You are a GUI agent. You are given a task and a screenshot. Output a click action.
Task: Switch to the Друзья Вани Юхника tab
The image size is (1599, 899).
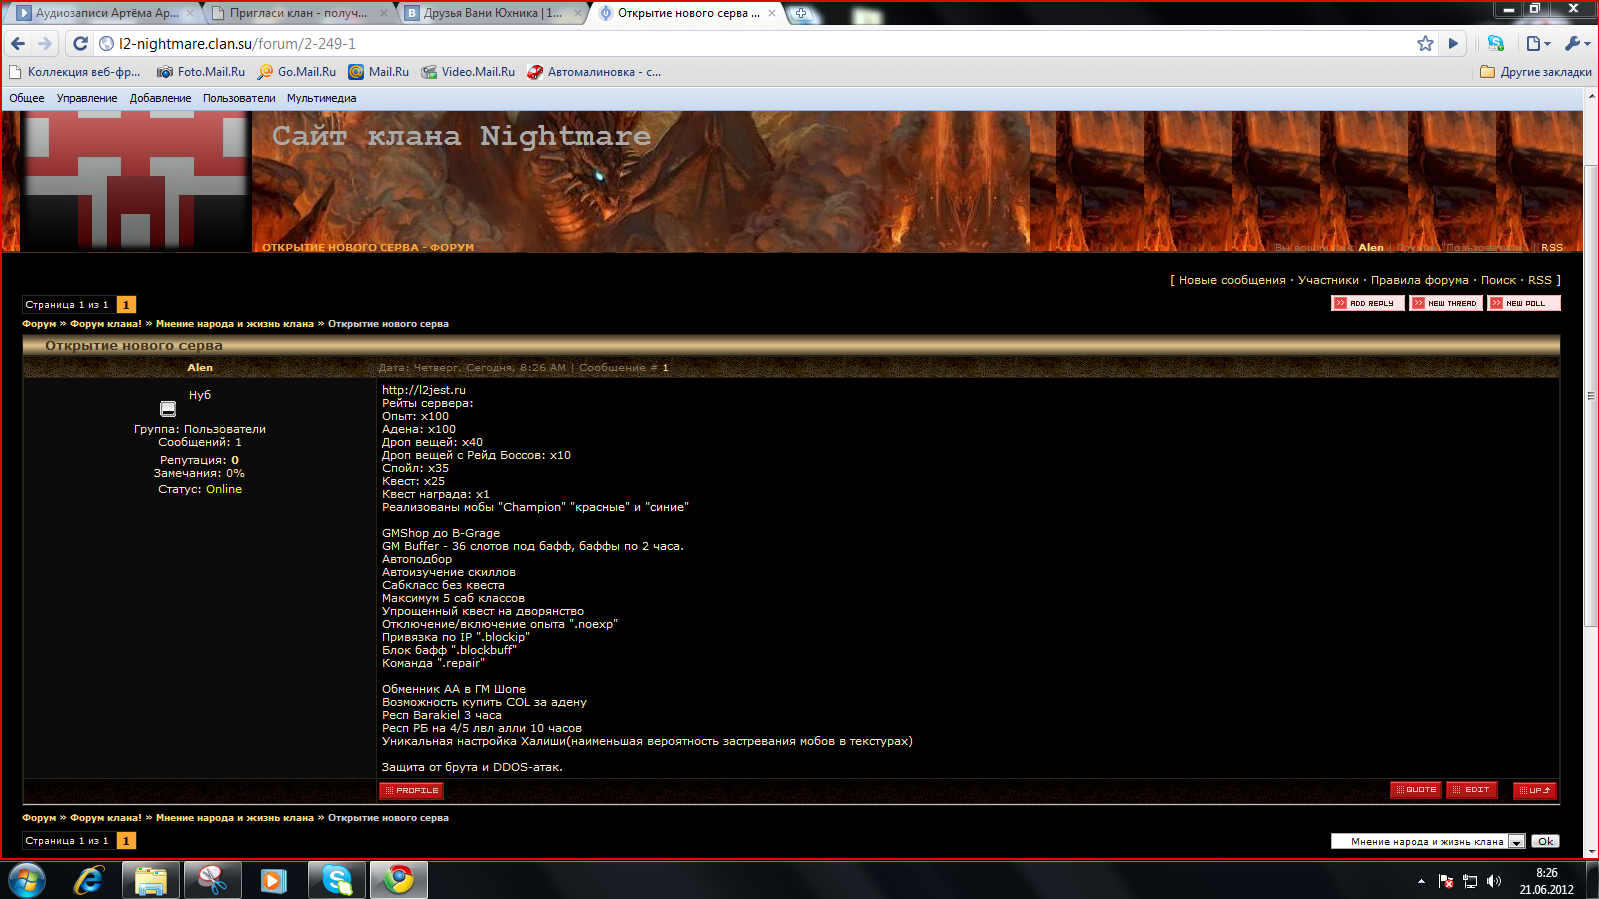[492, 13]
